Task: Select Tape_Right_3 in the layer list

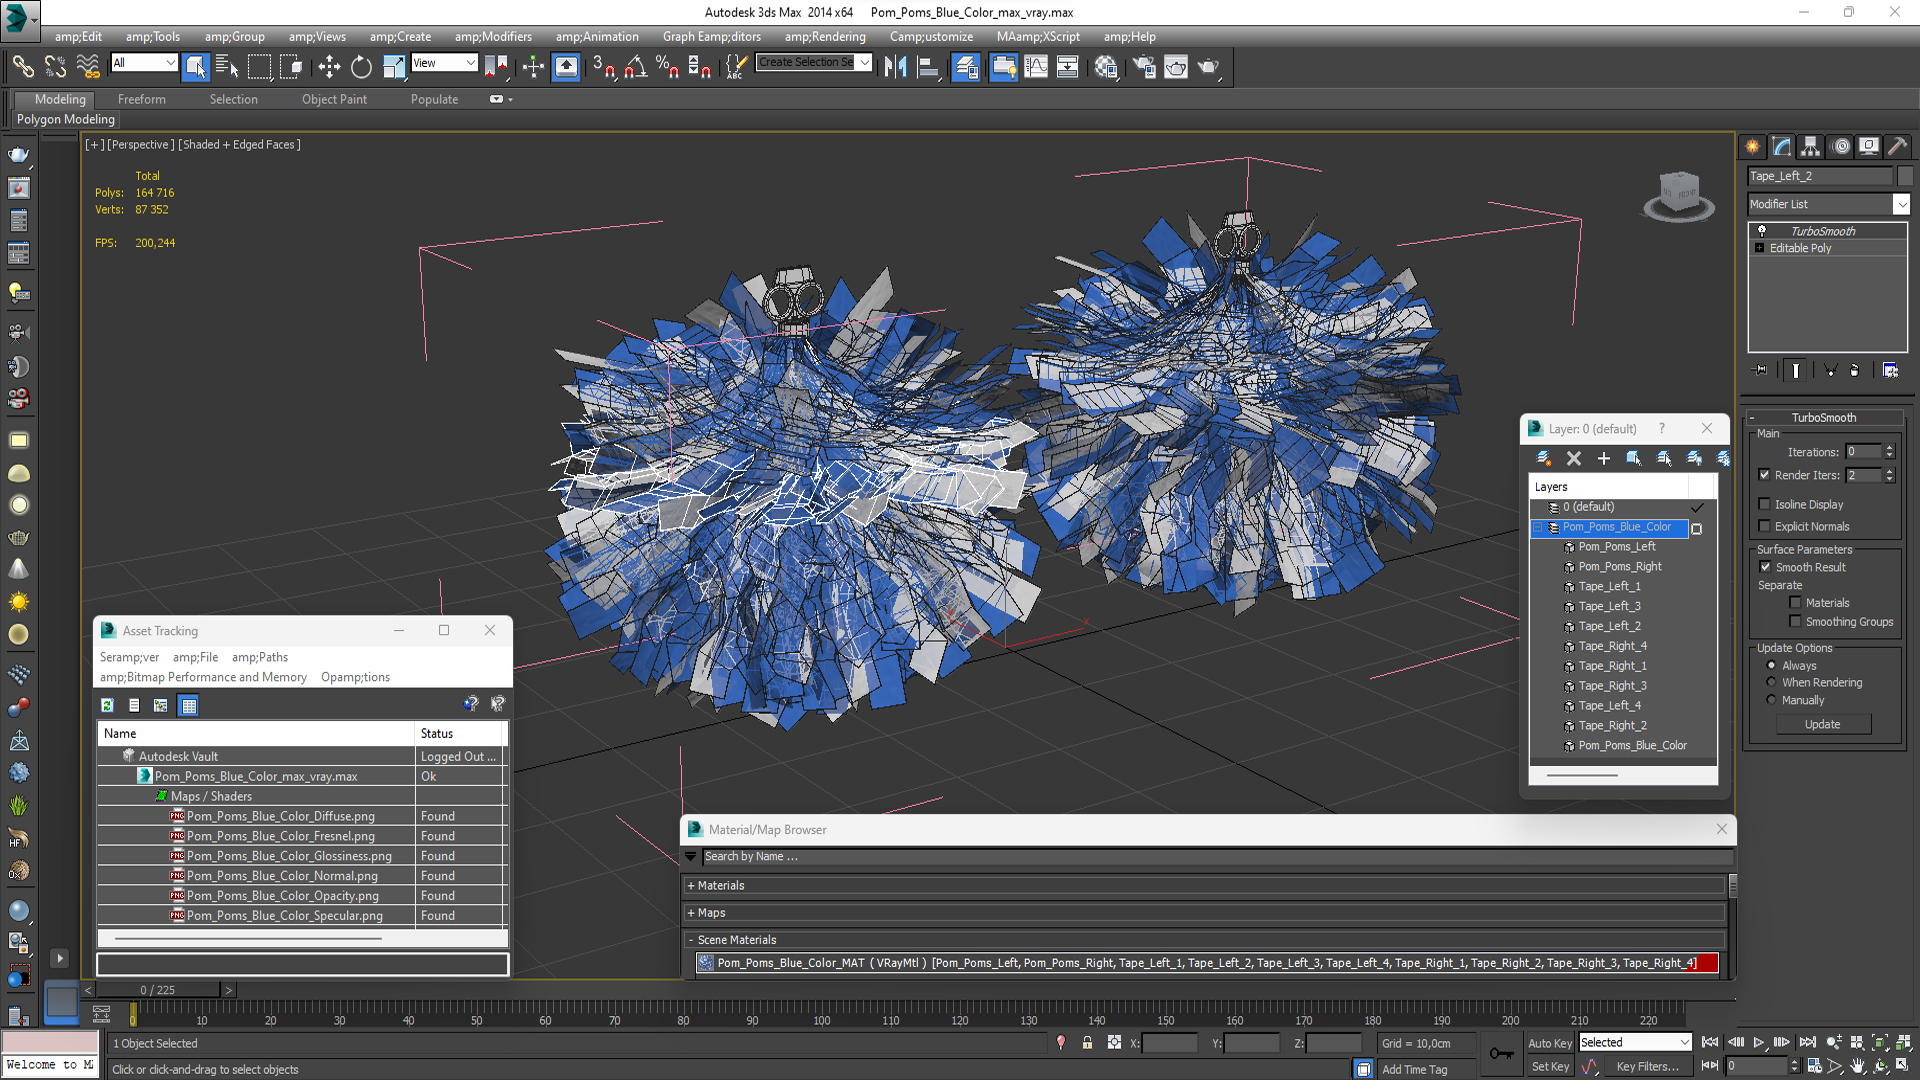Action: [1612, 686]
